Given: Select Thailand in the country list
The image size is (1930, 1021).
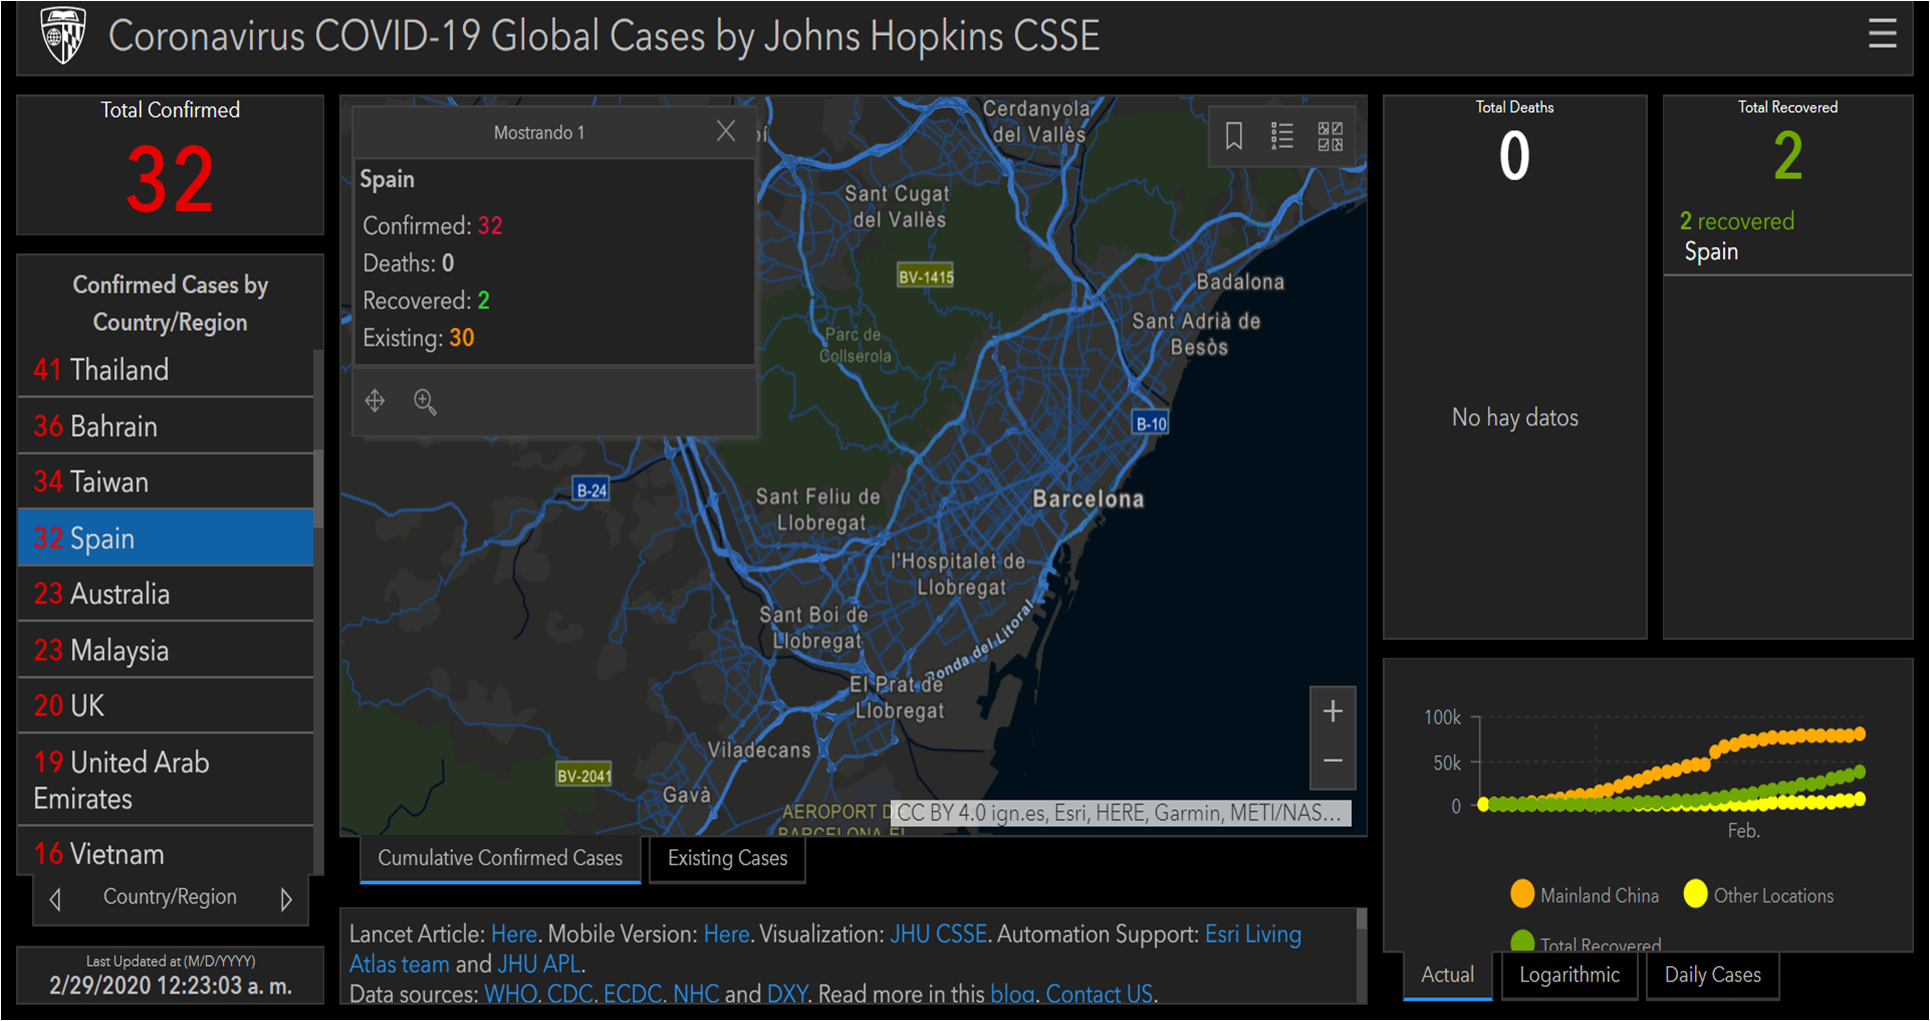Looking at the screenshot, I should [x=166, y=370].
